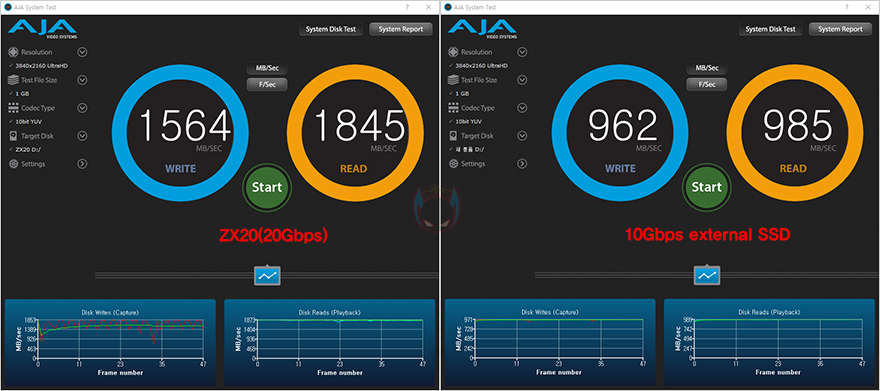Viewport: 880px width, 391px height.
Task: Click the 1 GB file size value in right window
Action: pos(463,93)
